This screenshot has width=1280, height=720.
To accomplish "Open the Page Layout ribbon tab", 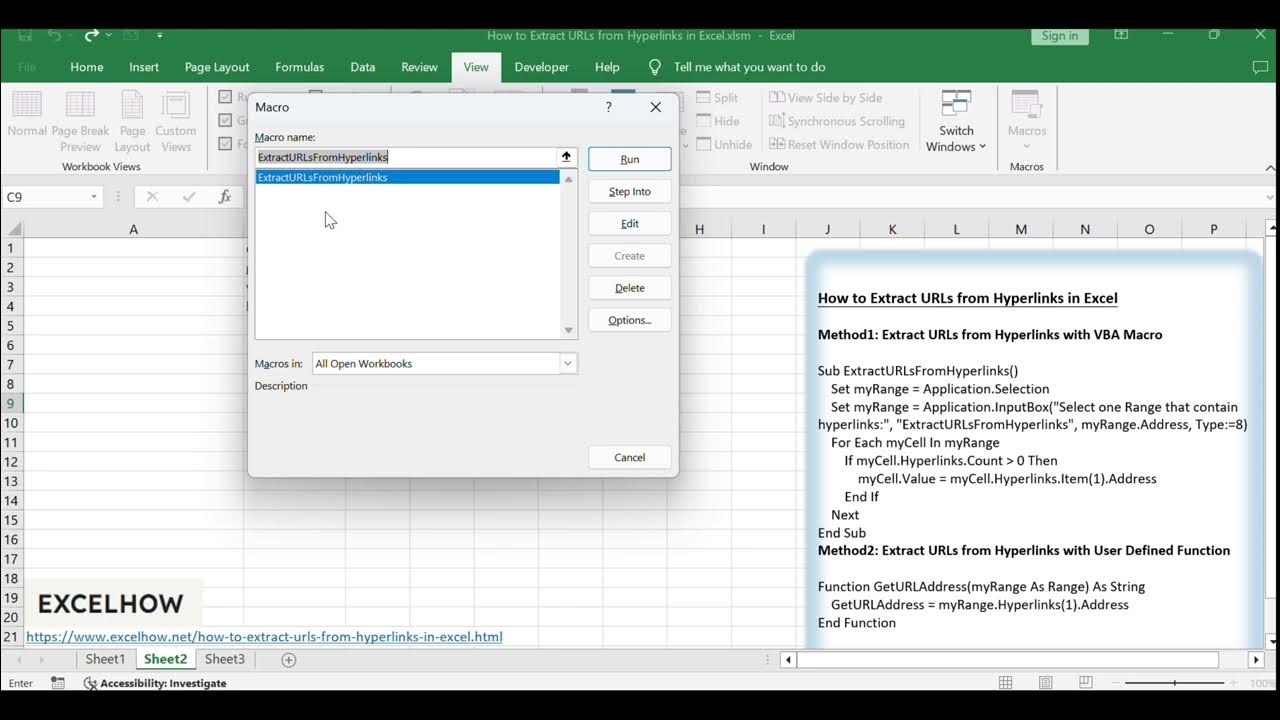I will pyautogui.click(x=217, y=67).
